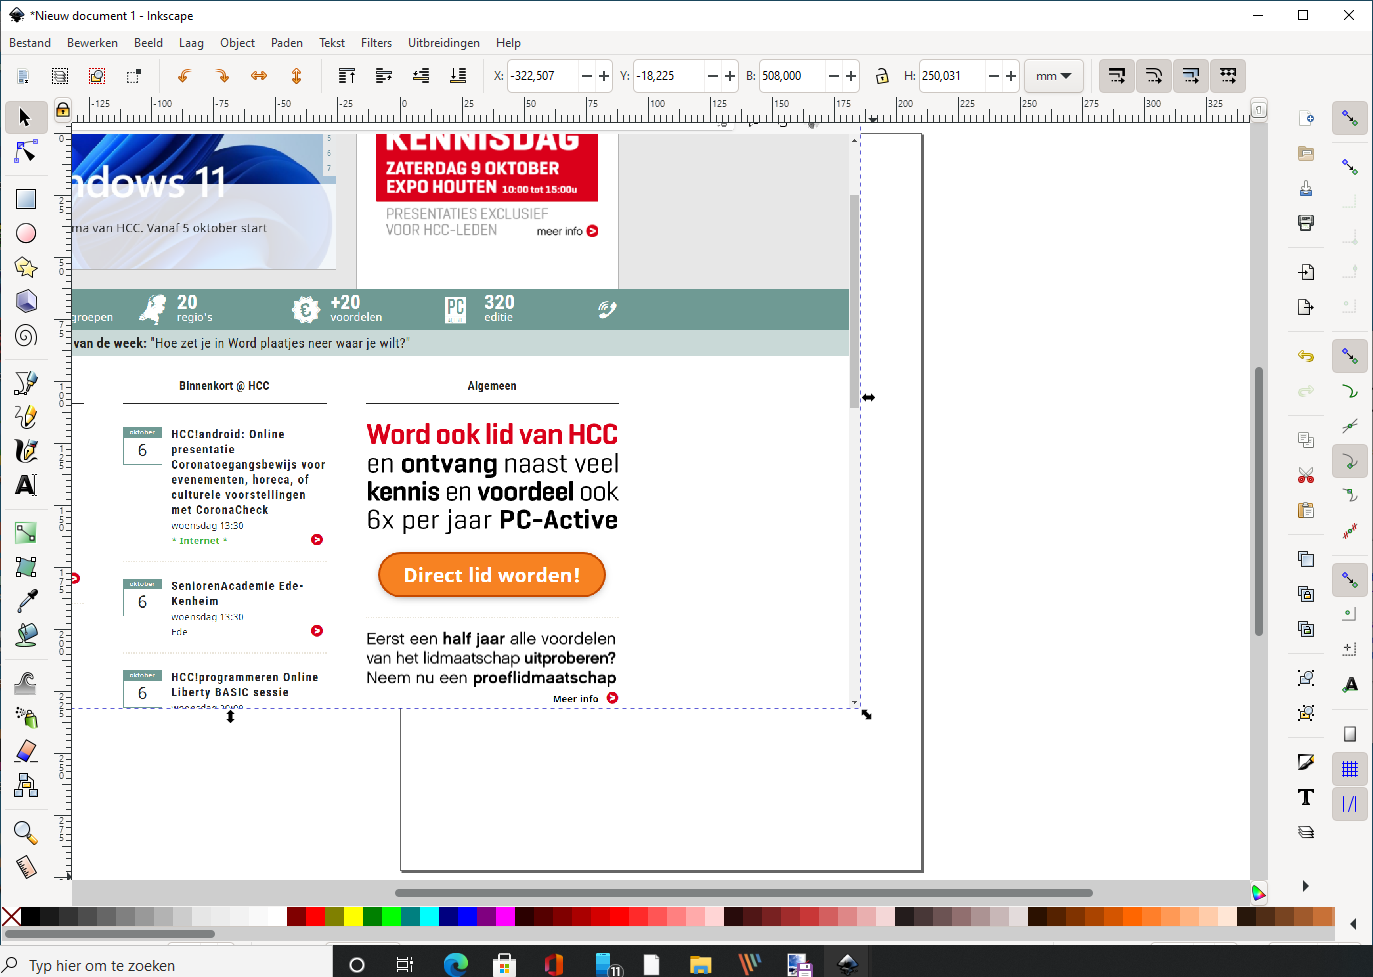The image size is (1373, 977).
Task: Open the Laag menu
Action: 191,43
